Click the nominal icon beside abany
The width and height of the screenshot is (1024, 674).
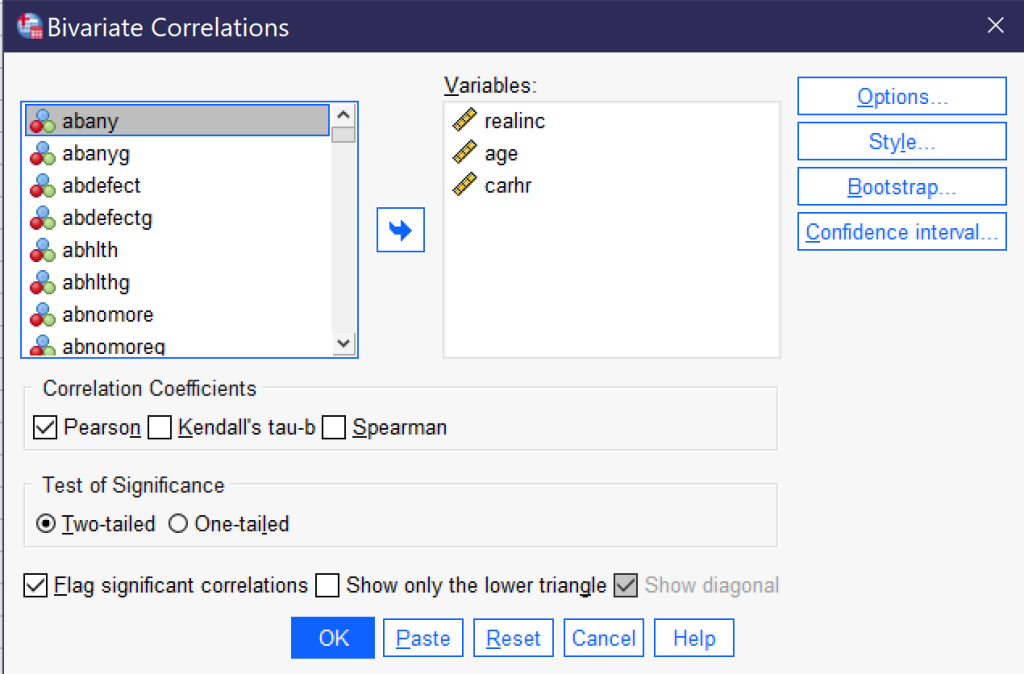click(x=42, y=121)
